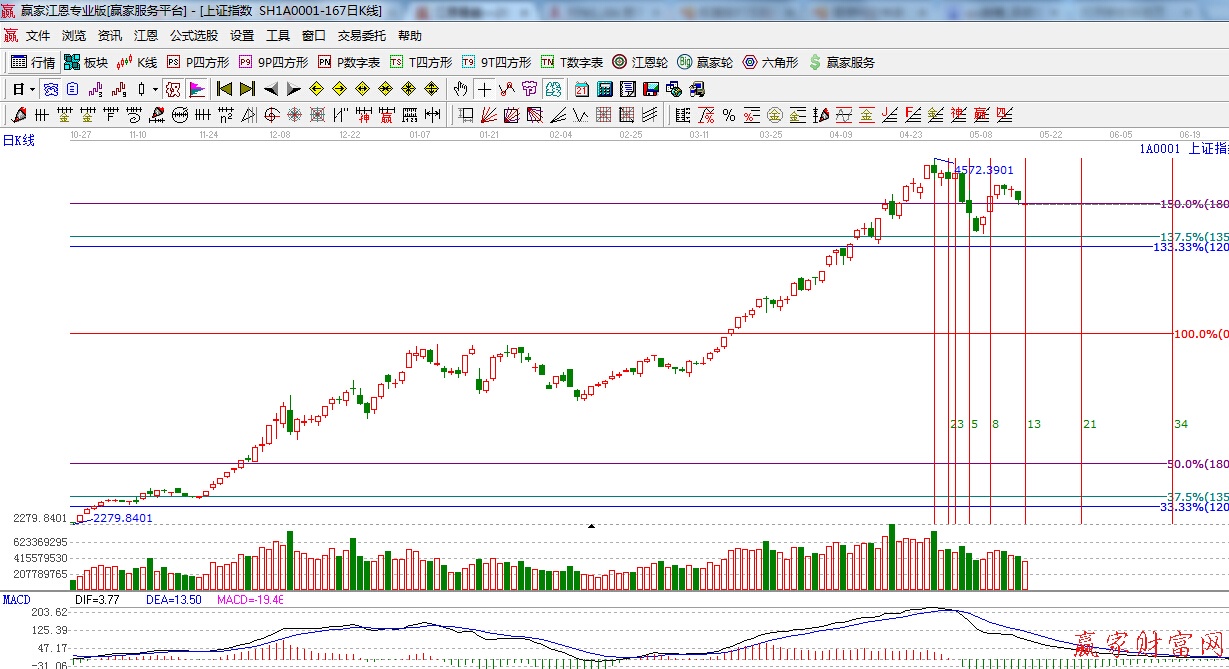The image size is (1229, 669).
Task: Open the candlestick style dropdown arrow
Action: [x=155, y=89]
